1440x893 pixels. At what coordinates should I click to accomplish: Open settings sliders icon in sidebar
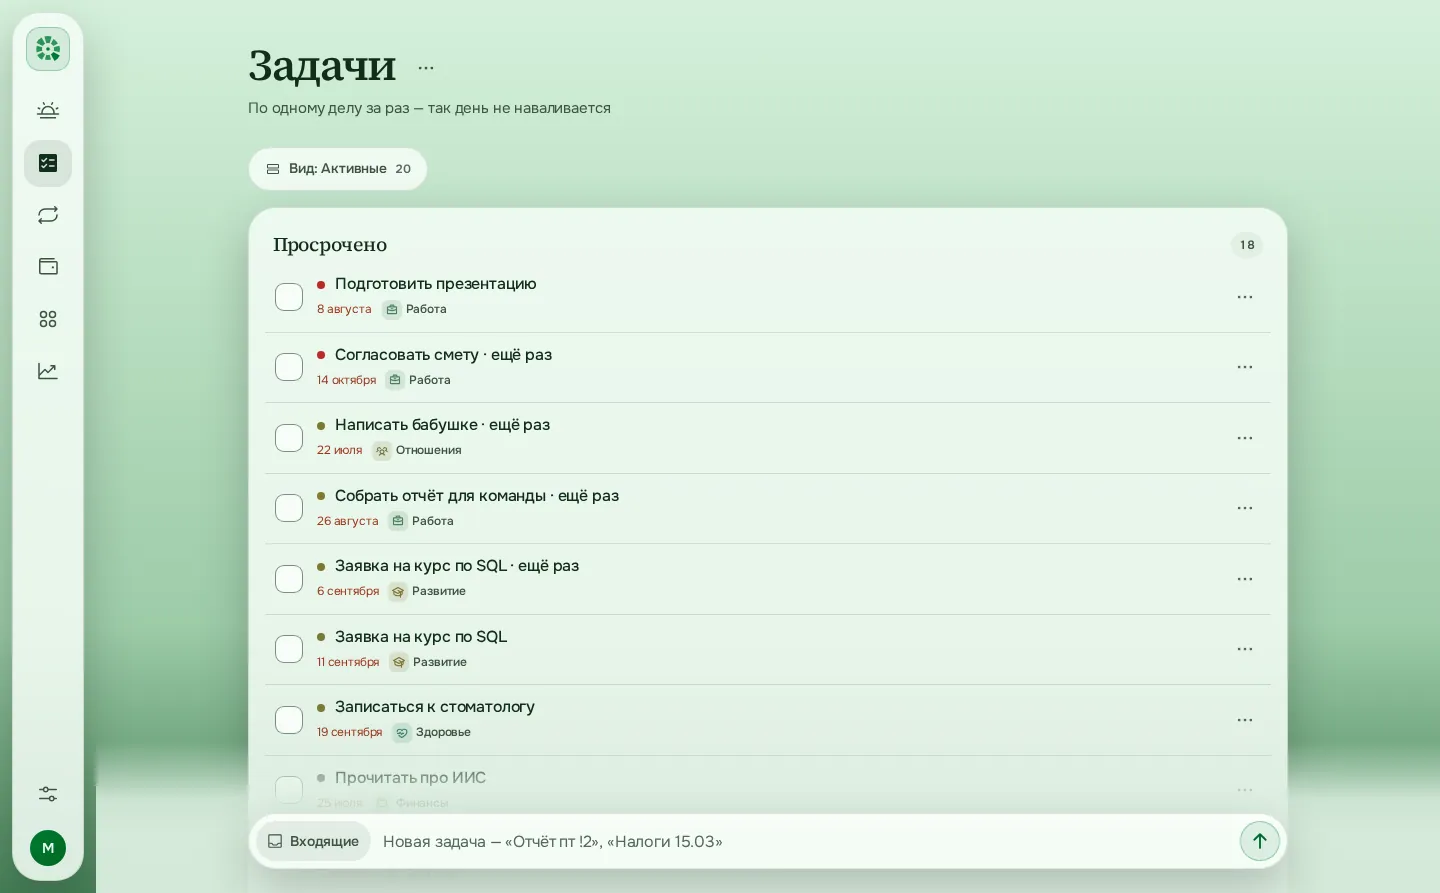(x=48, y=794)
